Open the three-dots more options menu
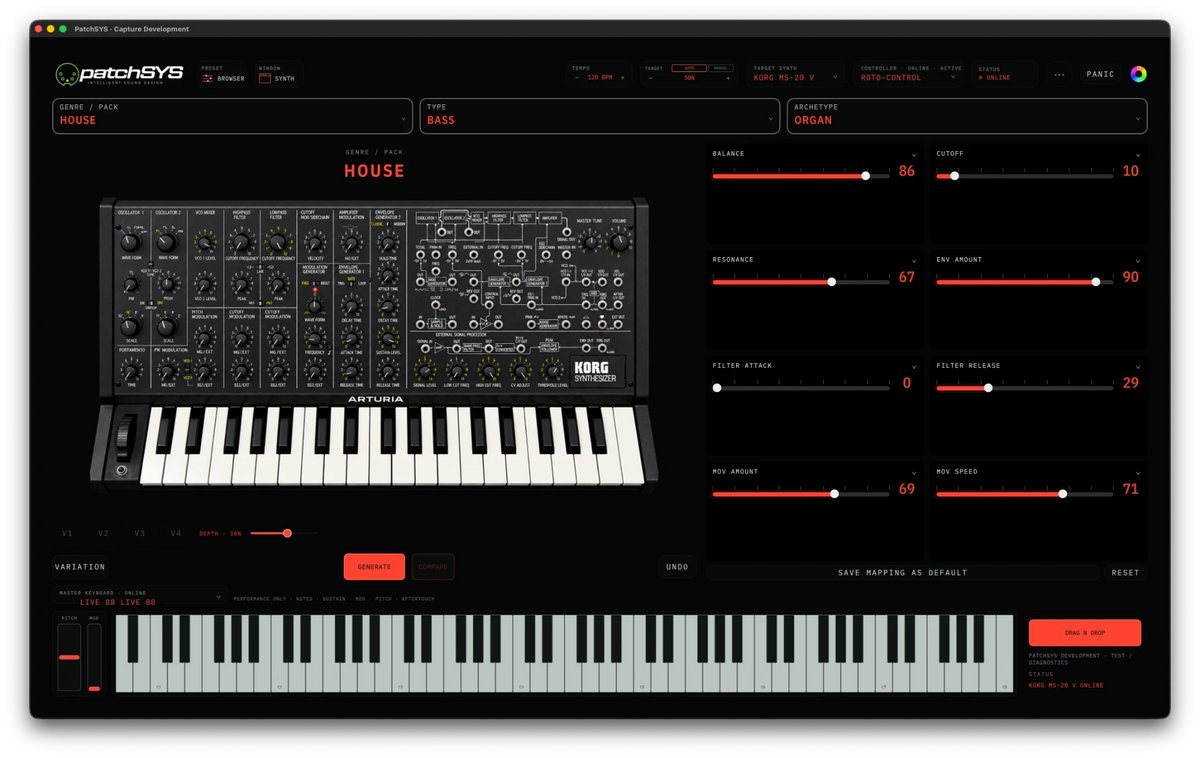Image resolution: width=1200 pixels, height=758 pixels. tap(1059, 75)
